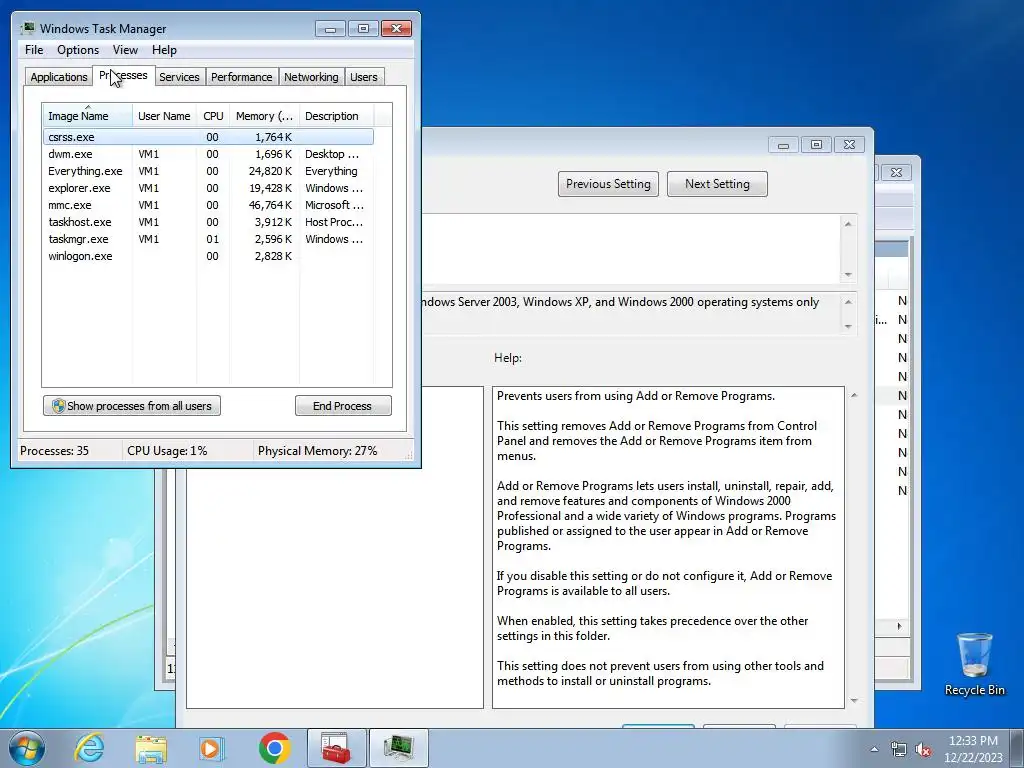Screen dimensions: 1024x768
Task: Select the dwm.exe process
Action: [x=208, y=154]
